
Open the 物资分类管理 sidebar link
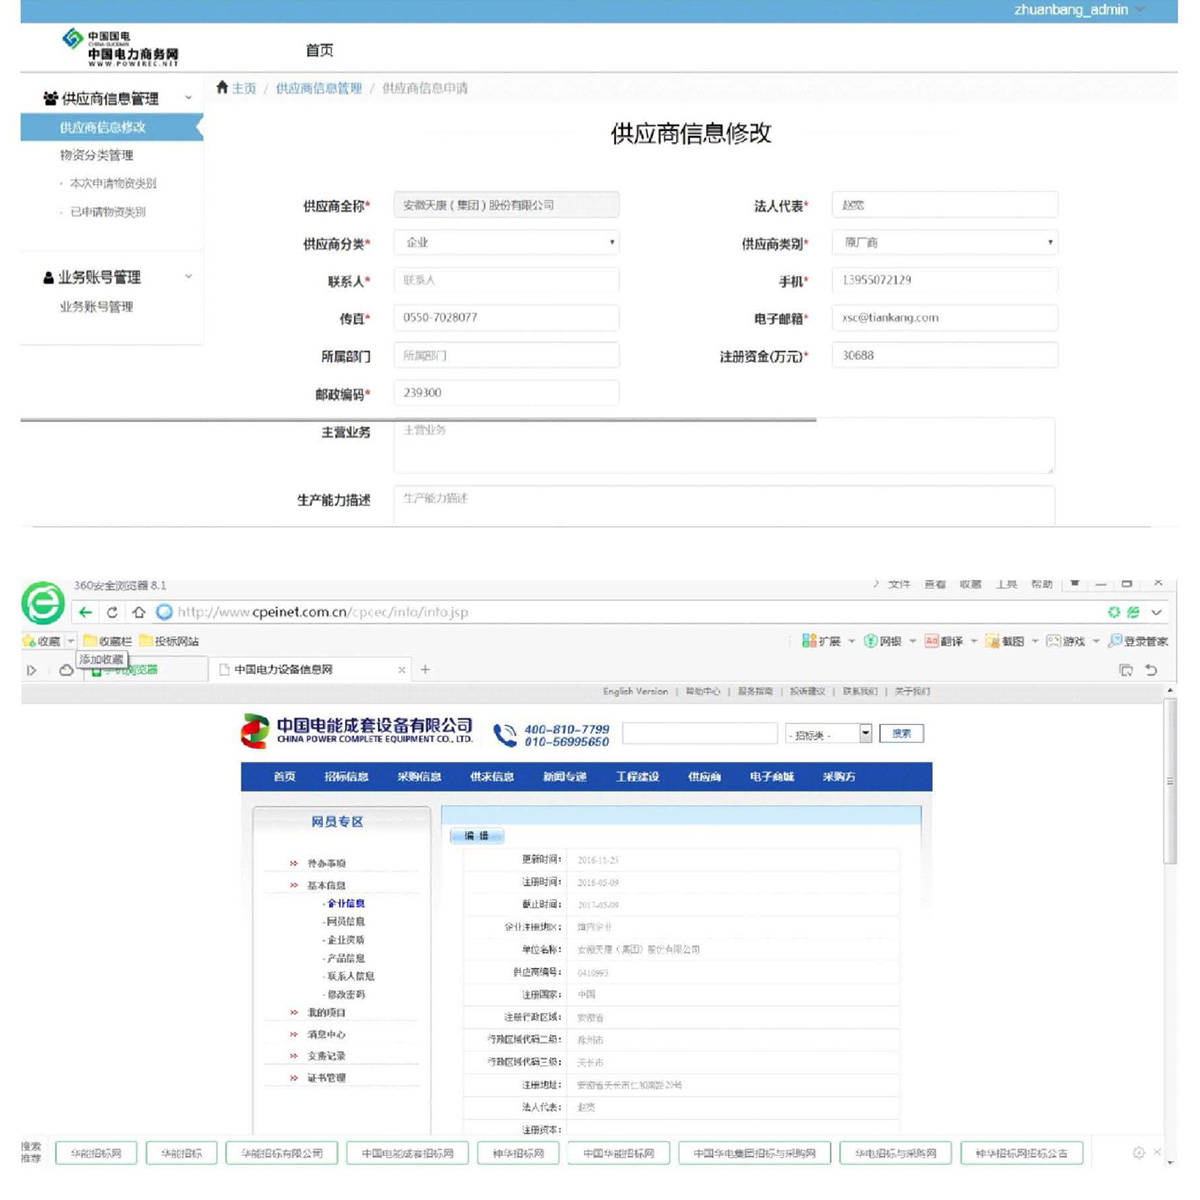point(96,155)
